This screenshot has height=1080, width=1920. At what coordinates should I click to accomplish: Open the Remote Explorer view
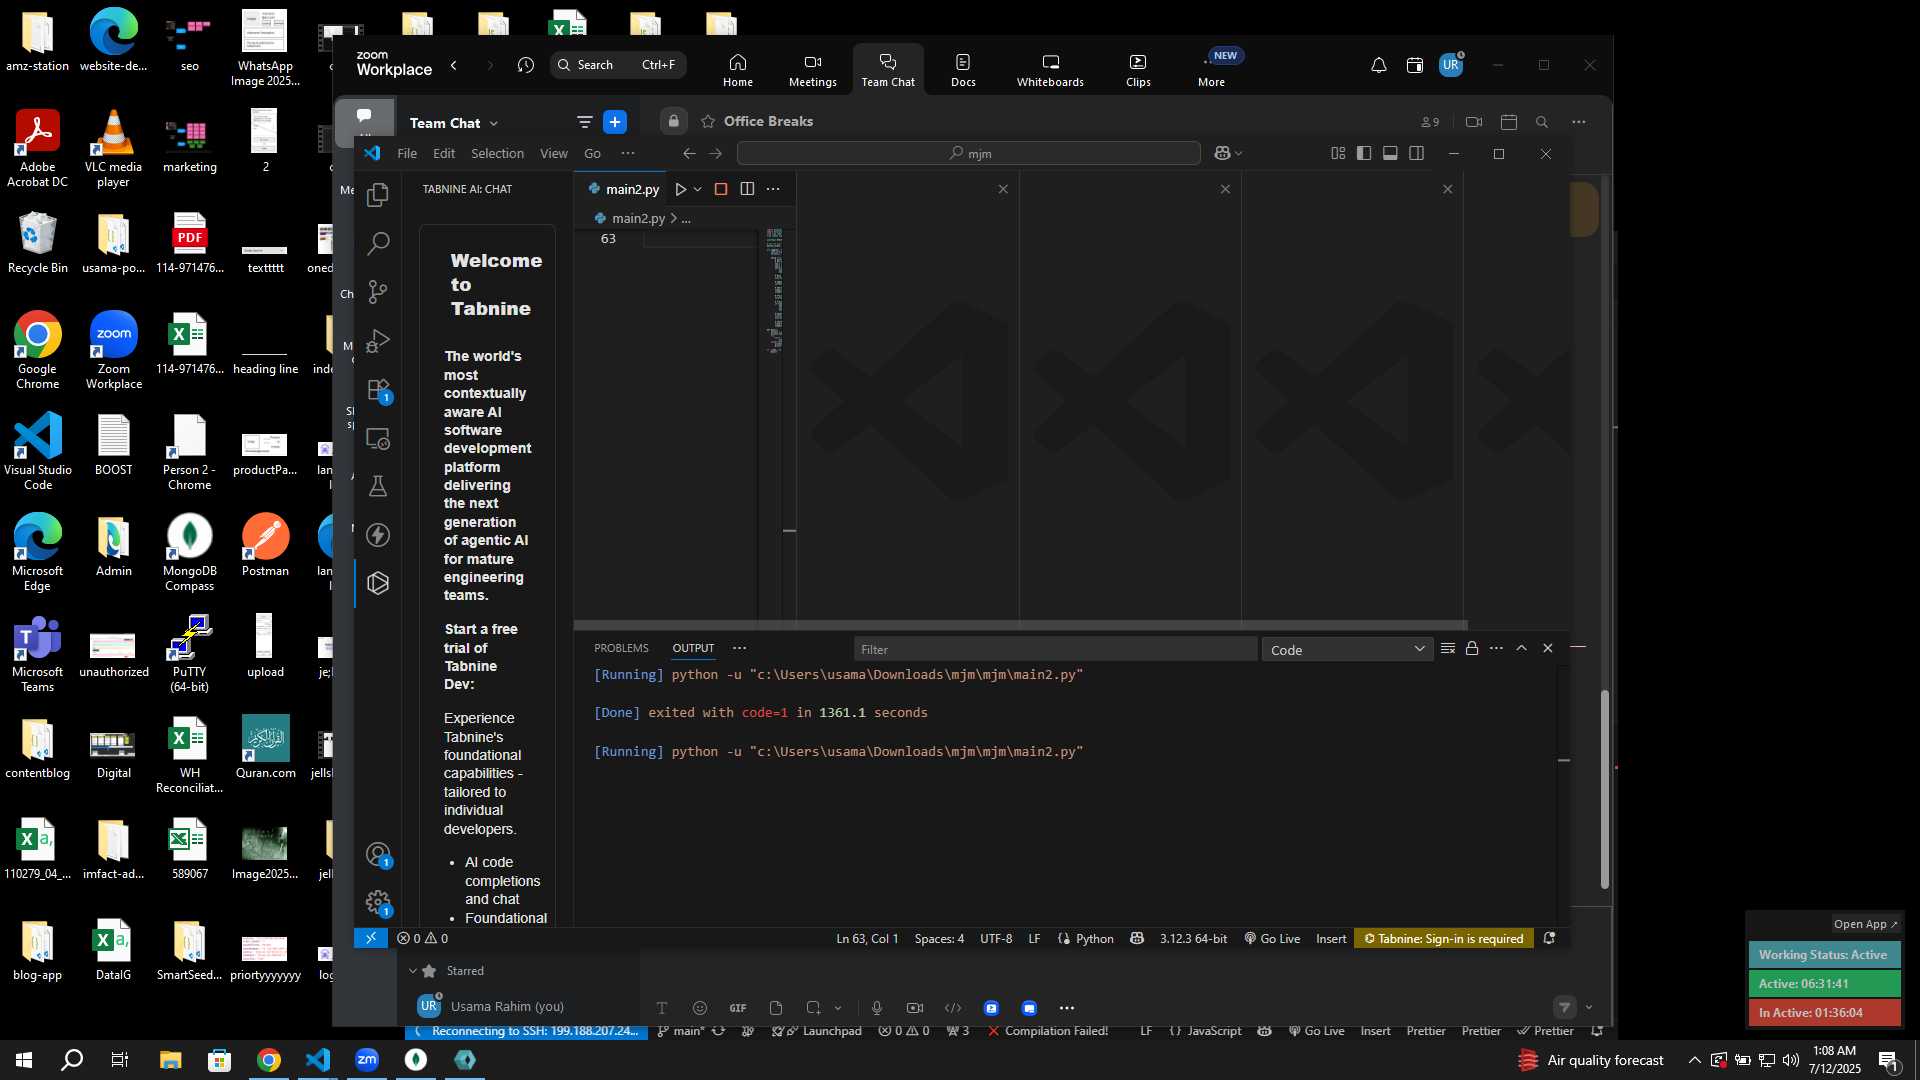coord(378,438)
